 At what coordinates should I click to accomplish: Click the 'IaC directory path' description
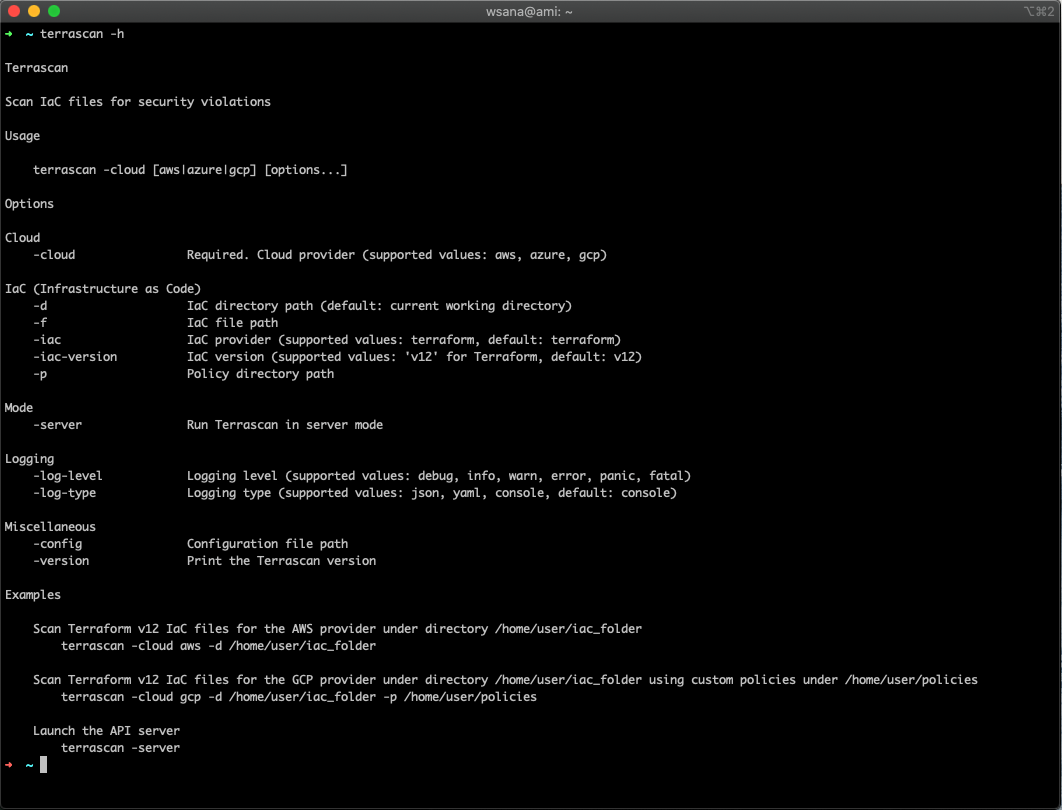[x=379, y=305]
